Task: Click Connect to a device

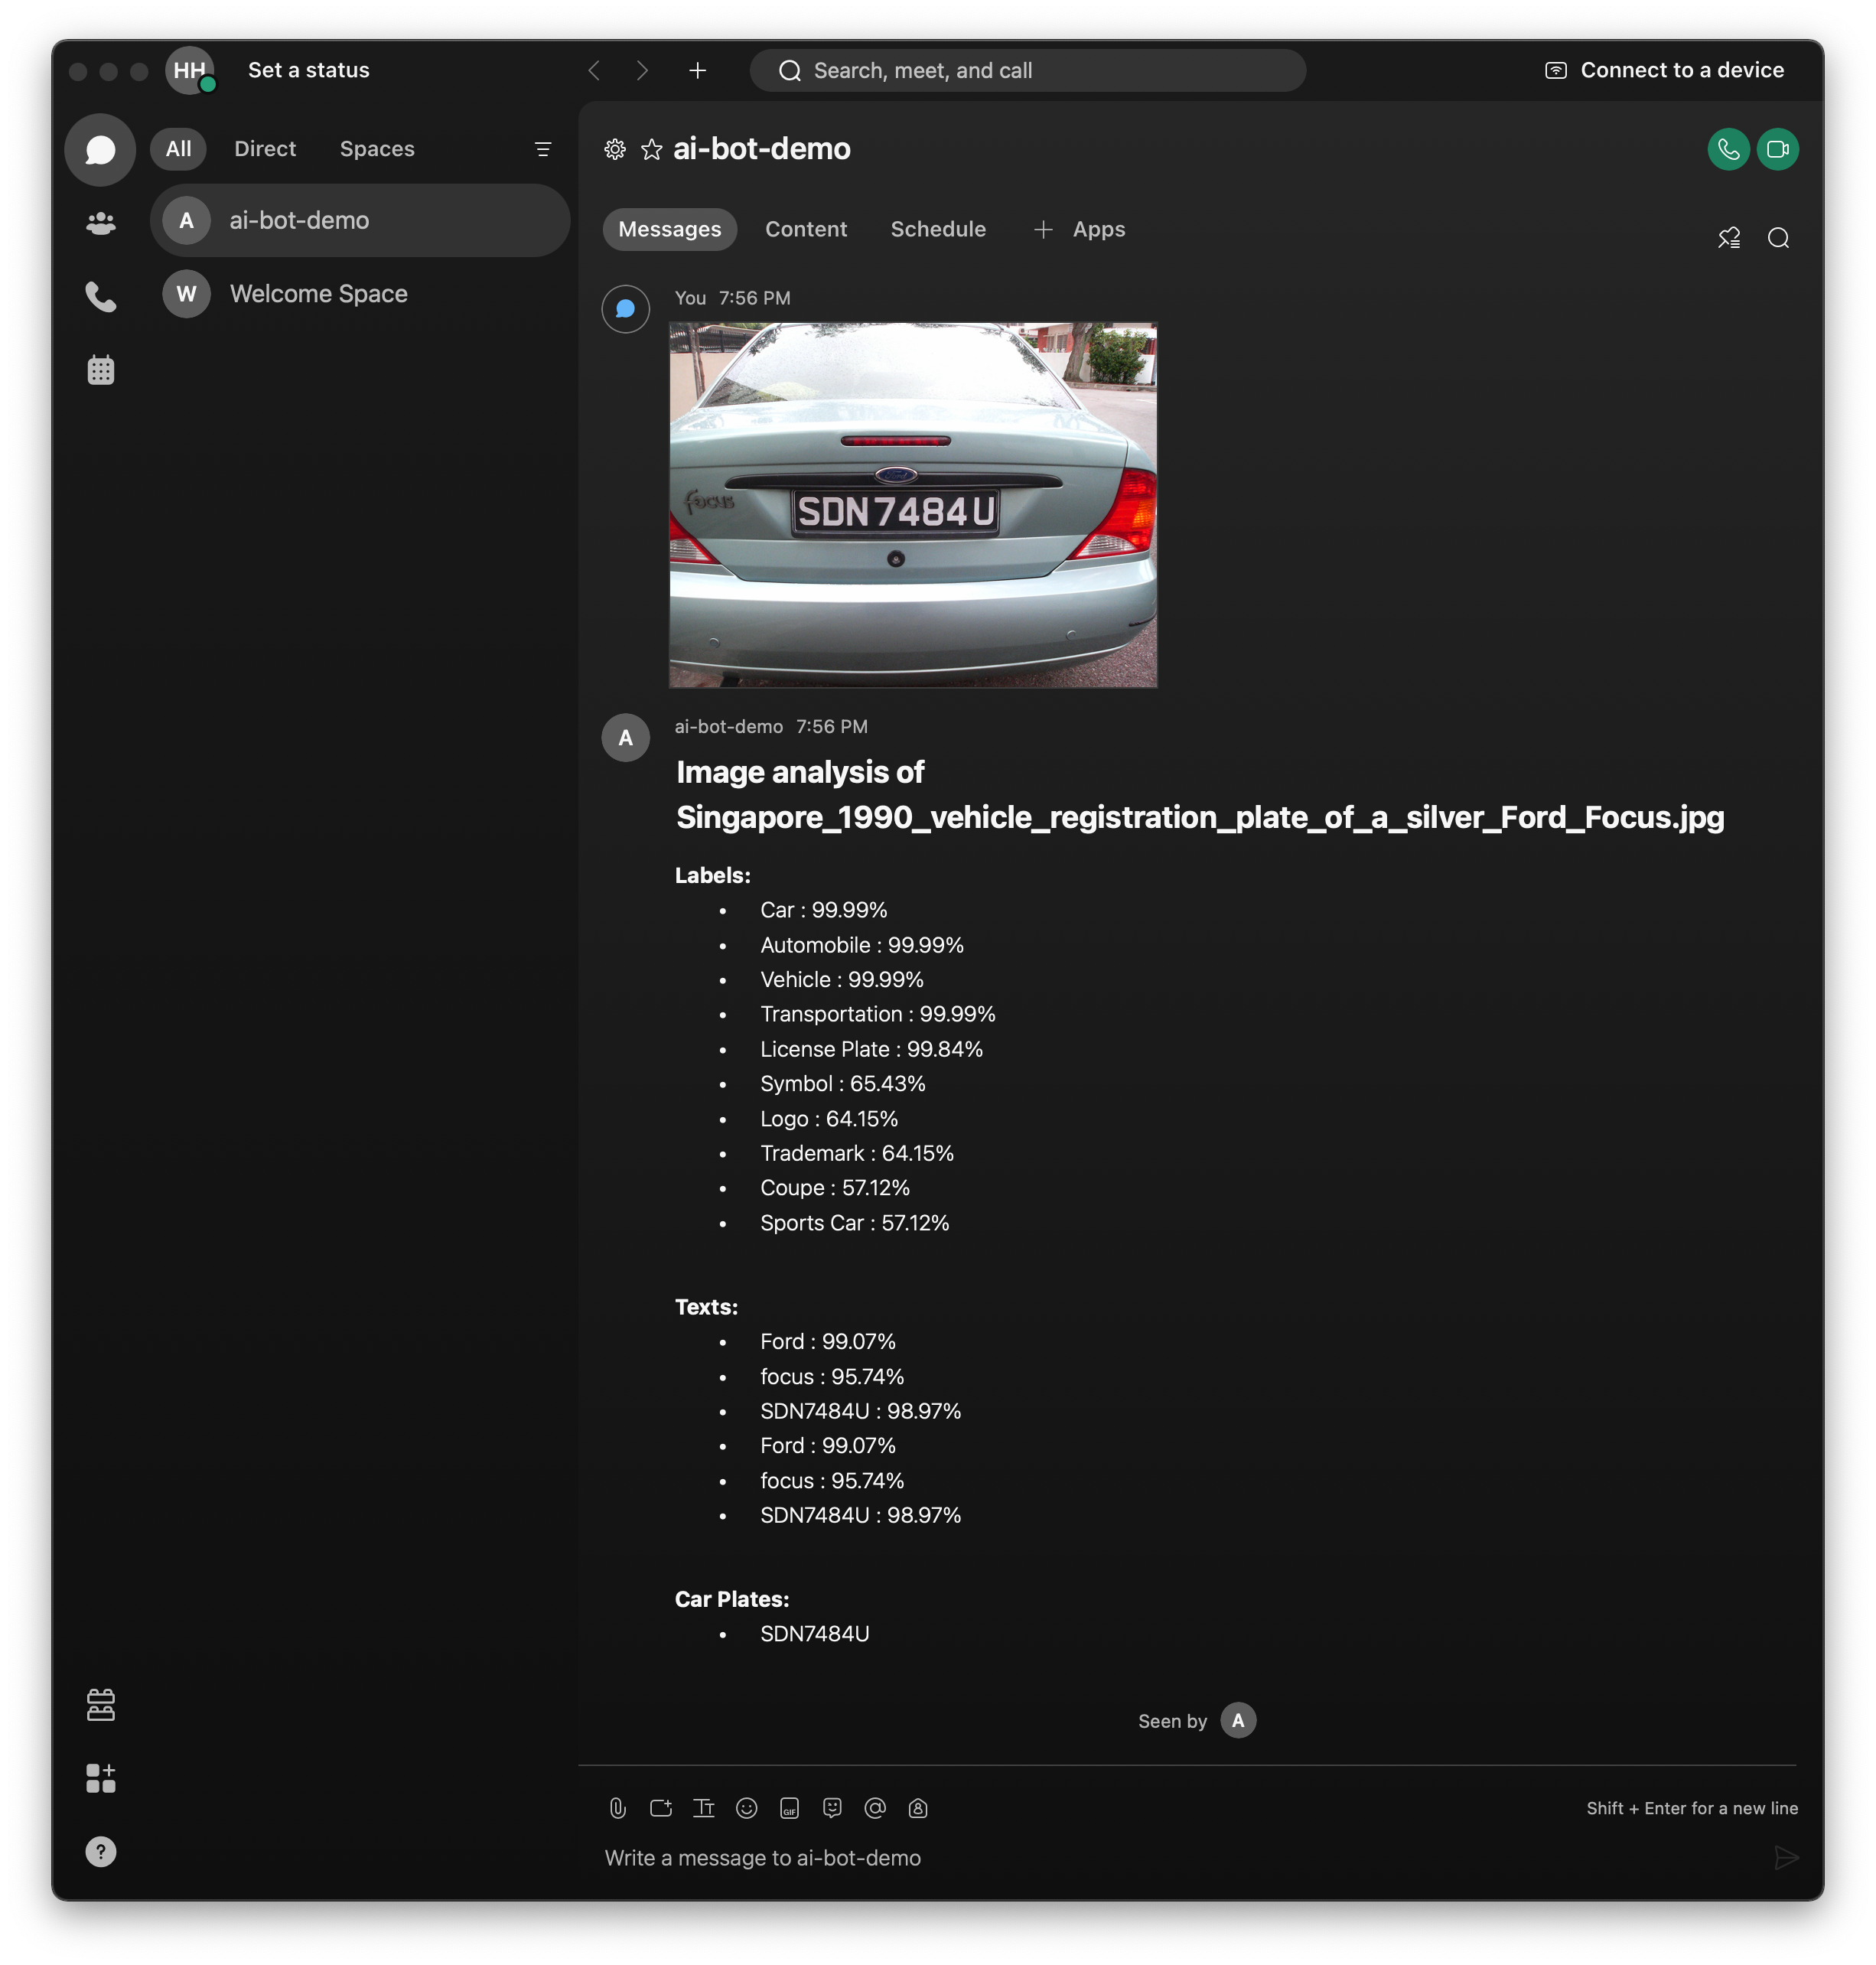Action: 1664,70
